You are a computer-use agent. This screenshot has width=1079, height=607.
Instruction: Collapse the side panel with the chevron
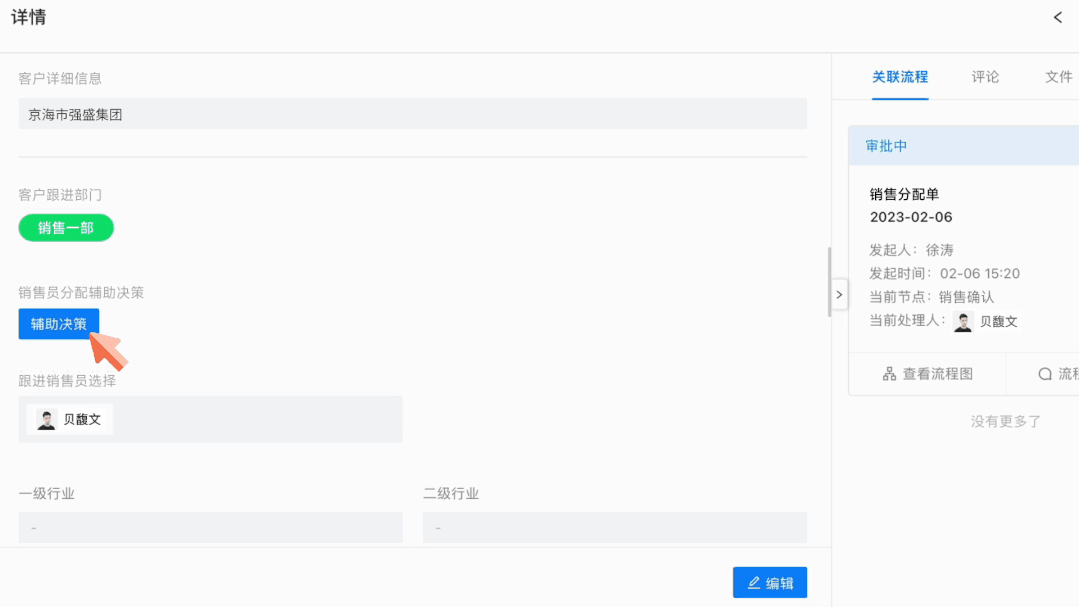[x=839, y=294]
